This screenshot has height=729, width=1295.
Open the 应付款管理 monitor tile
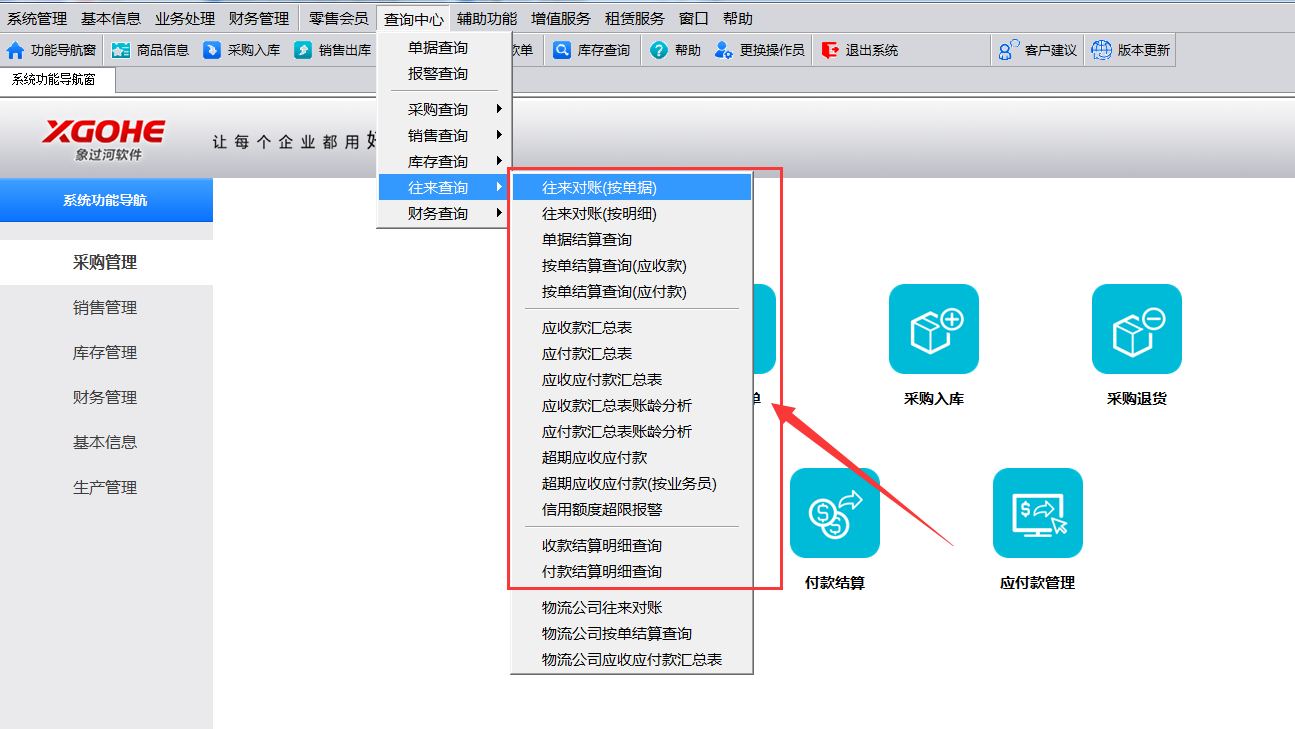[1038, 513]
